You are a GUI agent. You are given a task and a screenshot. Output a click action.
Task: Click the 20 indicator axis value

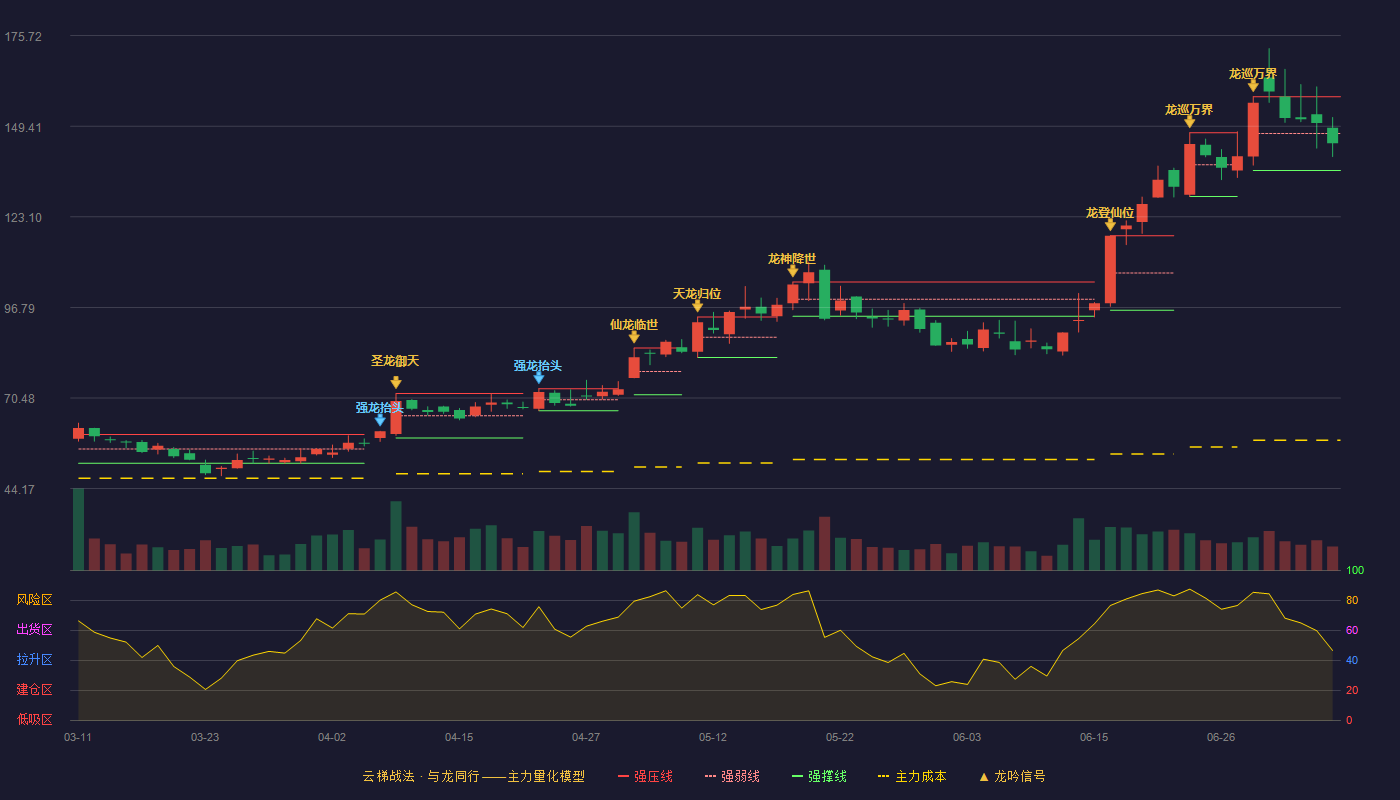(x=1351, y=691)
